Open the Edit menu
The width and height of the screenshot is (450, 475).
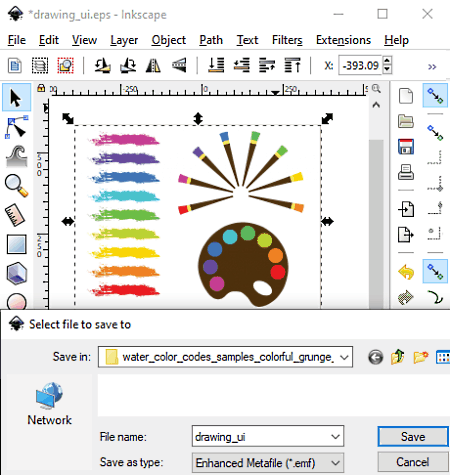pos(49,40)
